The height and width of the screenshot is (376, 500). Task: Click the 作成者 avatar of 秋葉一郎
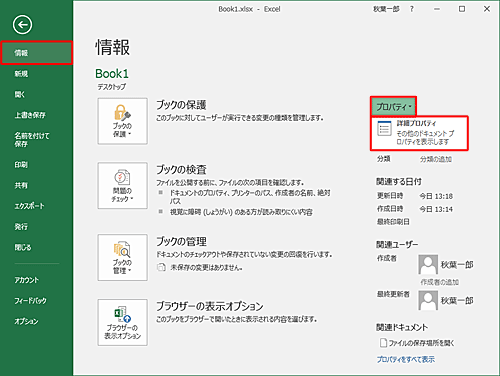click(x=428, y=265)
